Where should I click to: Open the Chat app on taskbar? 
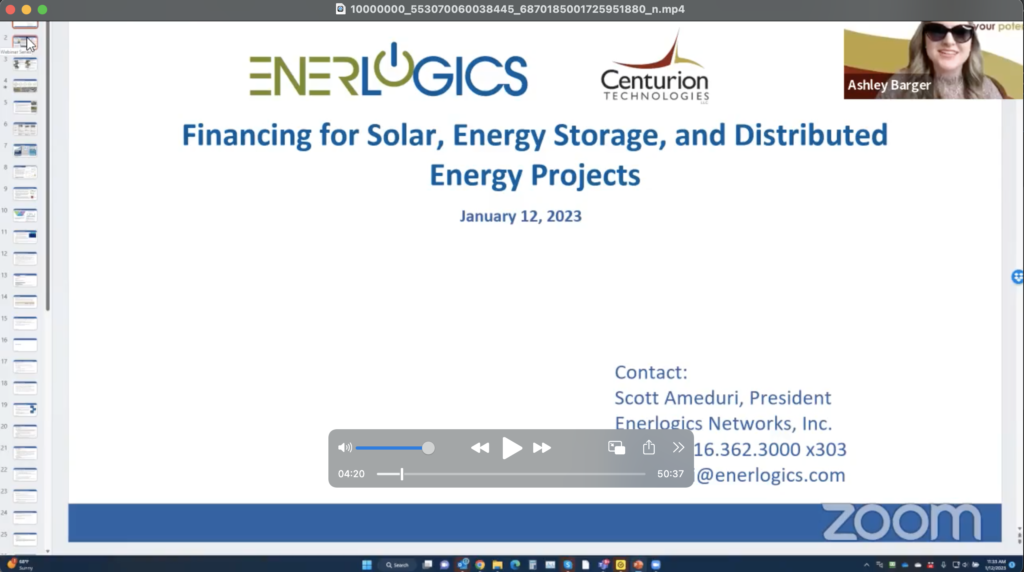click(445, 565)
